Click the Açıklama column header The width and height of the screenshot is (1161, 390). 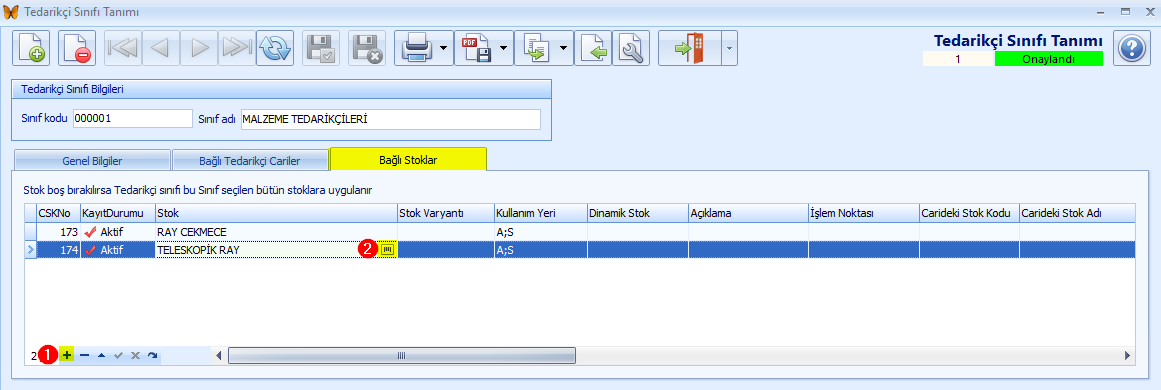pyautogui.click(x=748, y=213)
